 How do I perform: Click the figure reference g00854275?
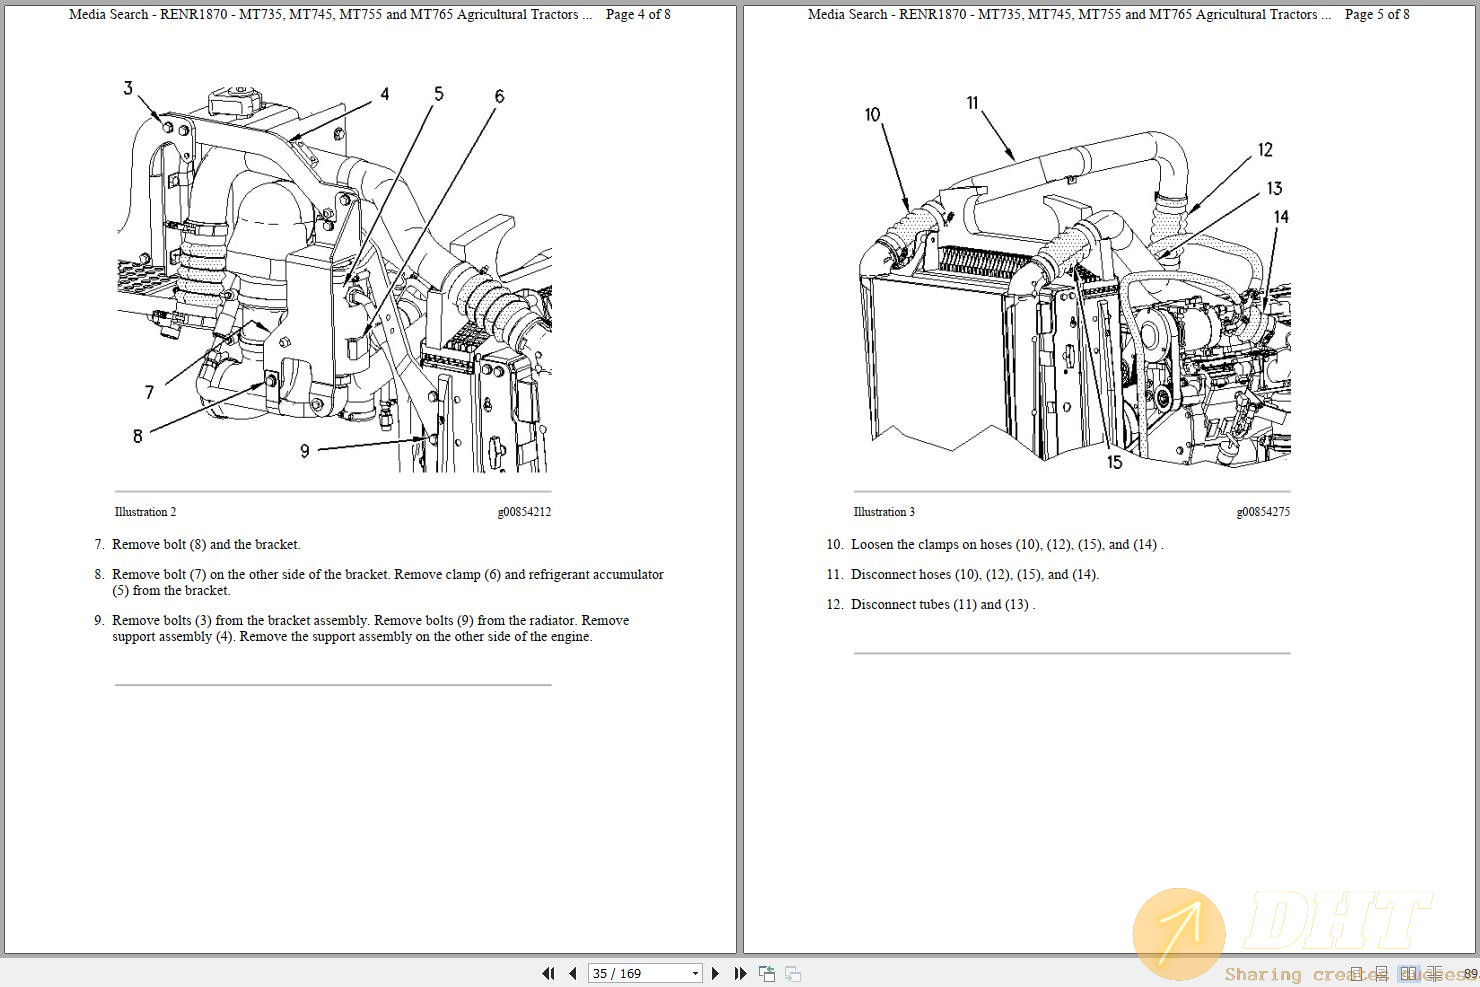(1264, 511)
